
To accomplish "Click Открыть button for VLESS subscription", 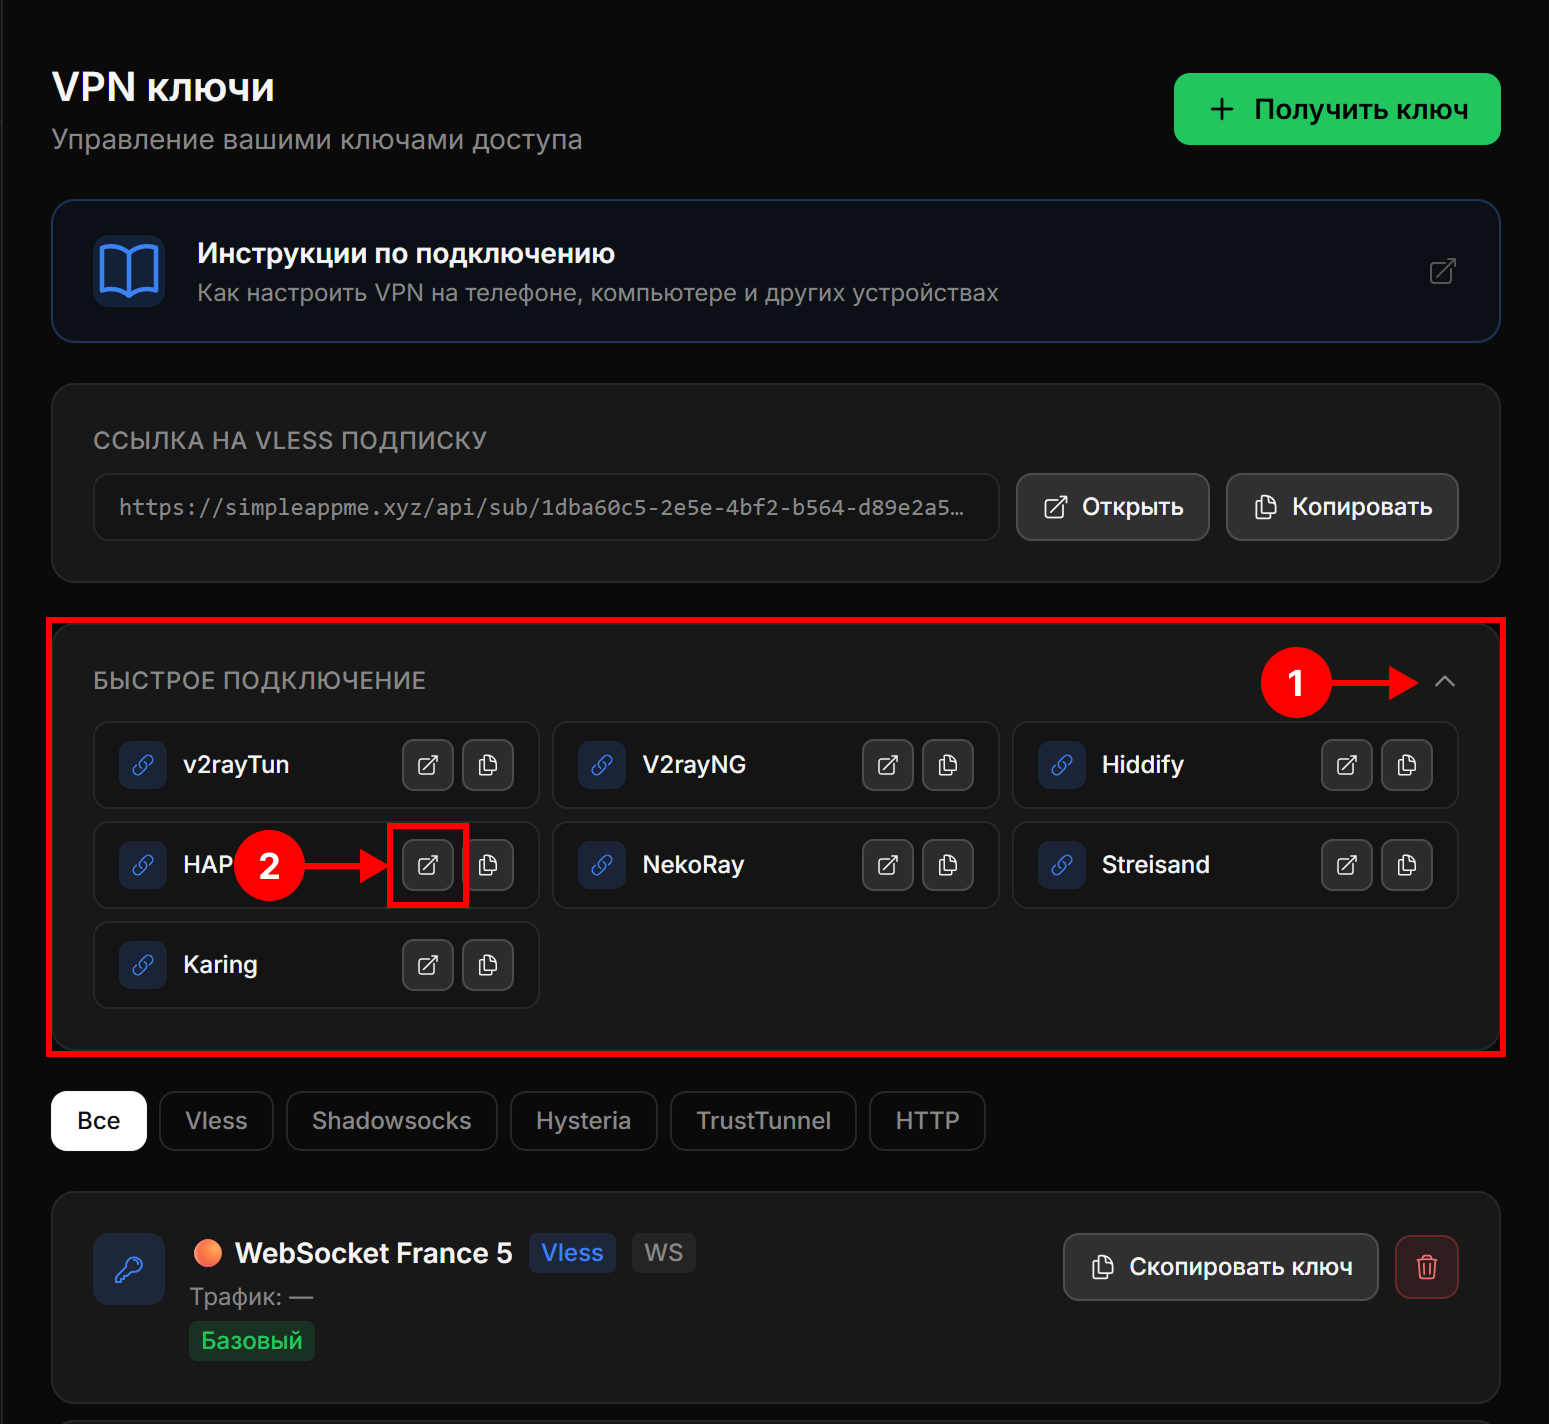I will point(1112,507).
